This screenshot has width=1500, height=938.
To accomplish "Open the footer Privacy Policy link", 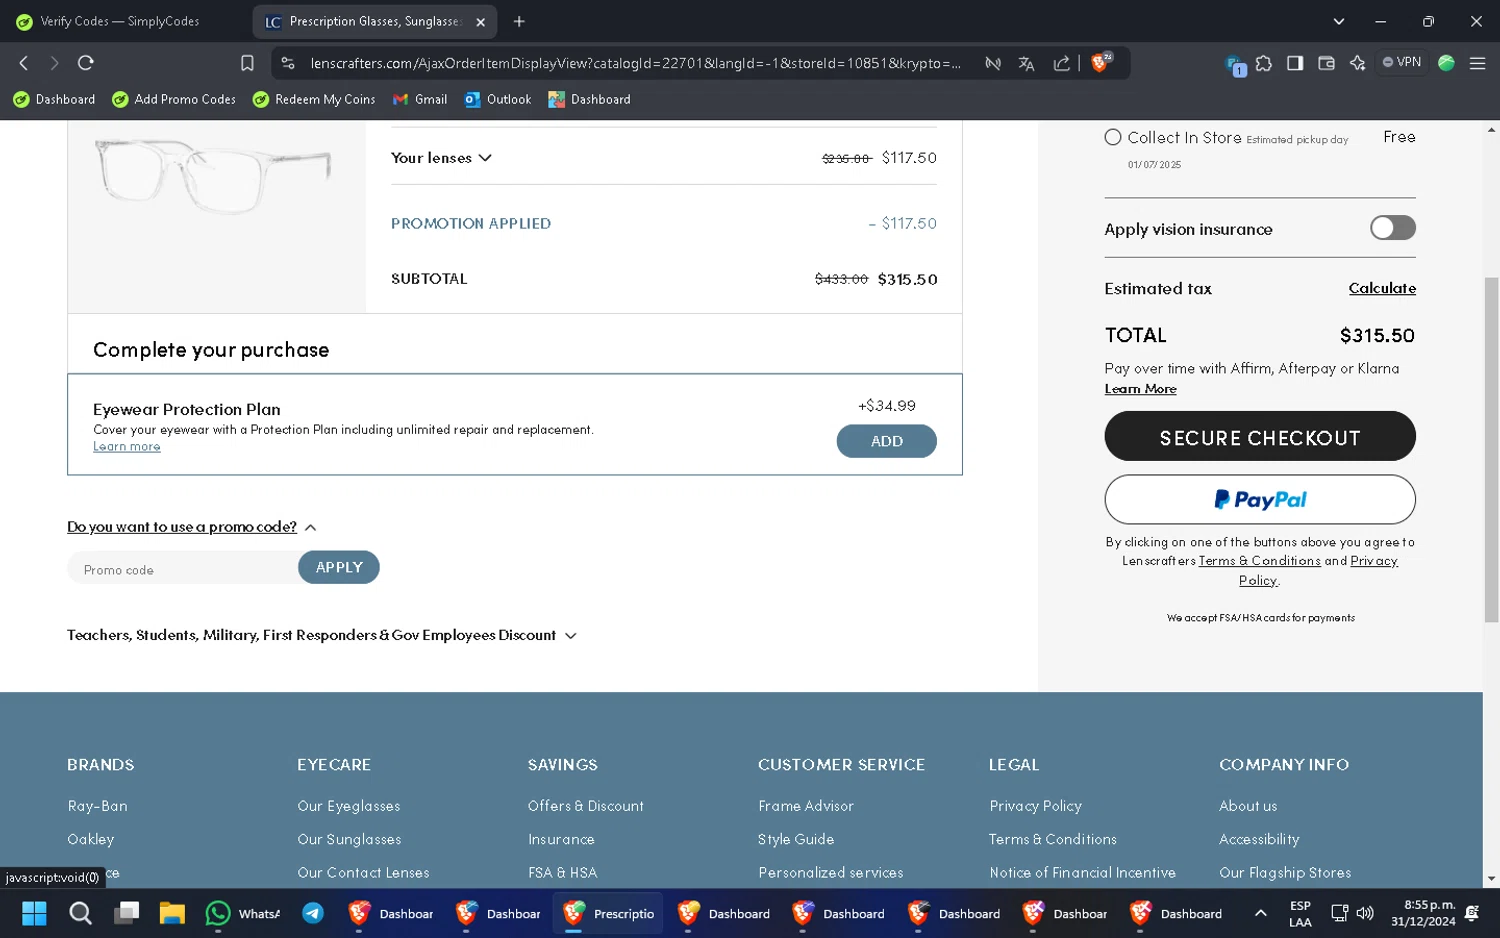I will coord(1035,806).
